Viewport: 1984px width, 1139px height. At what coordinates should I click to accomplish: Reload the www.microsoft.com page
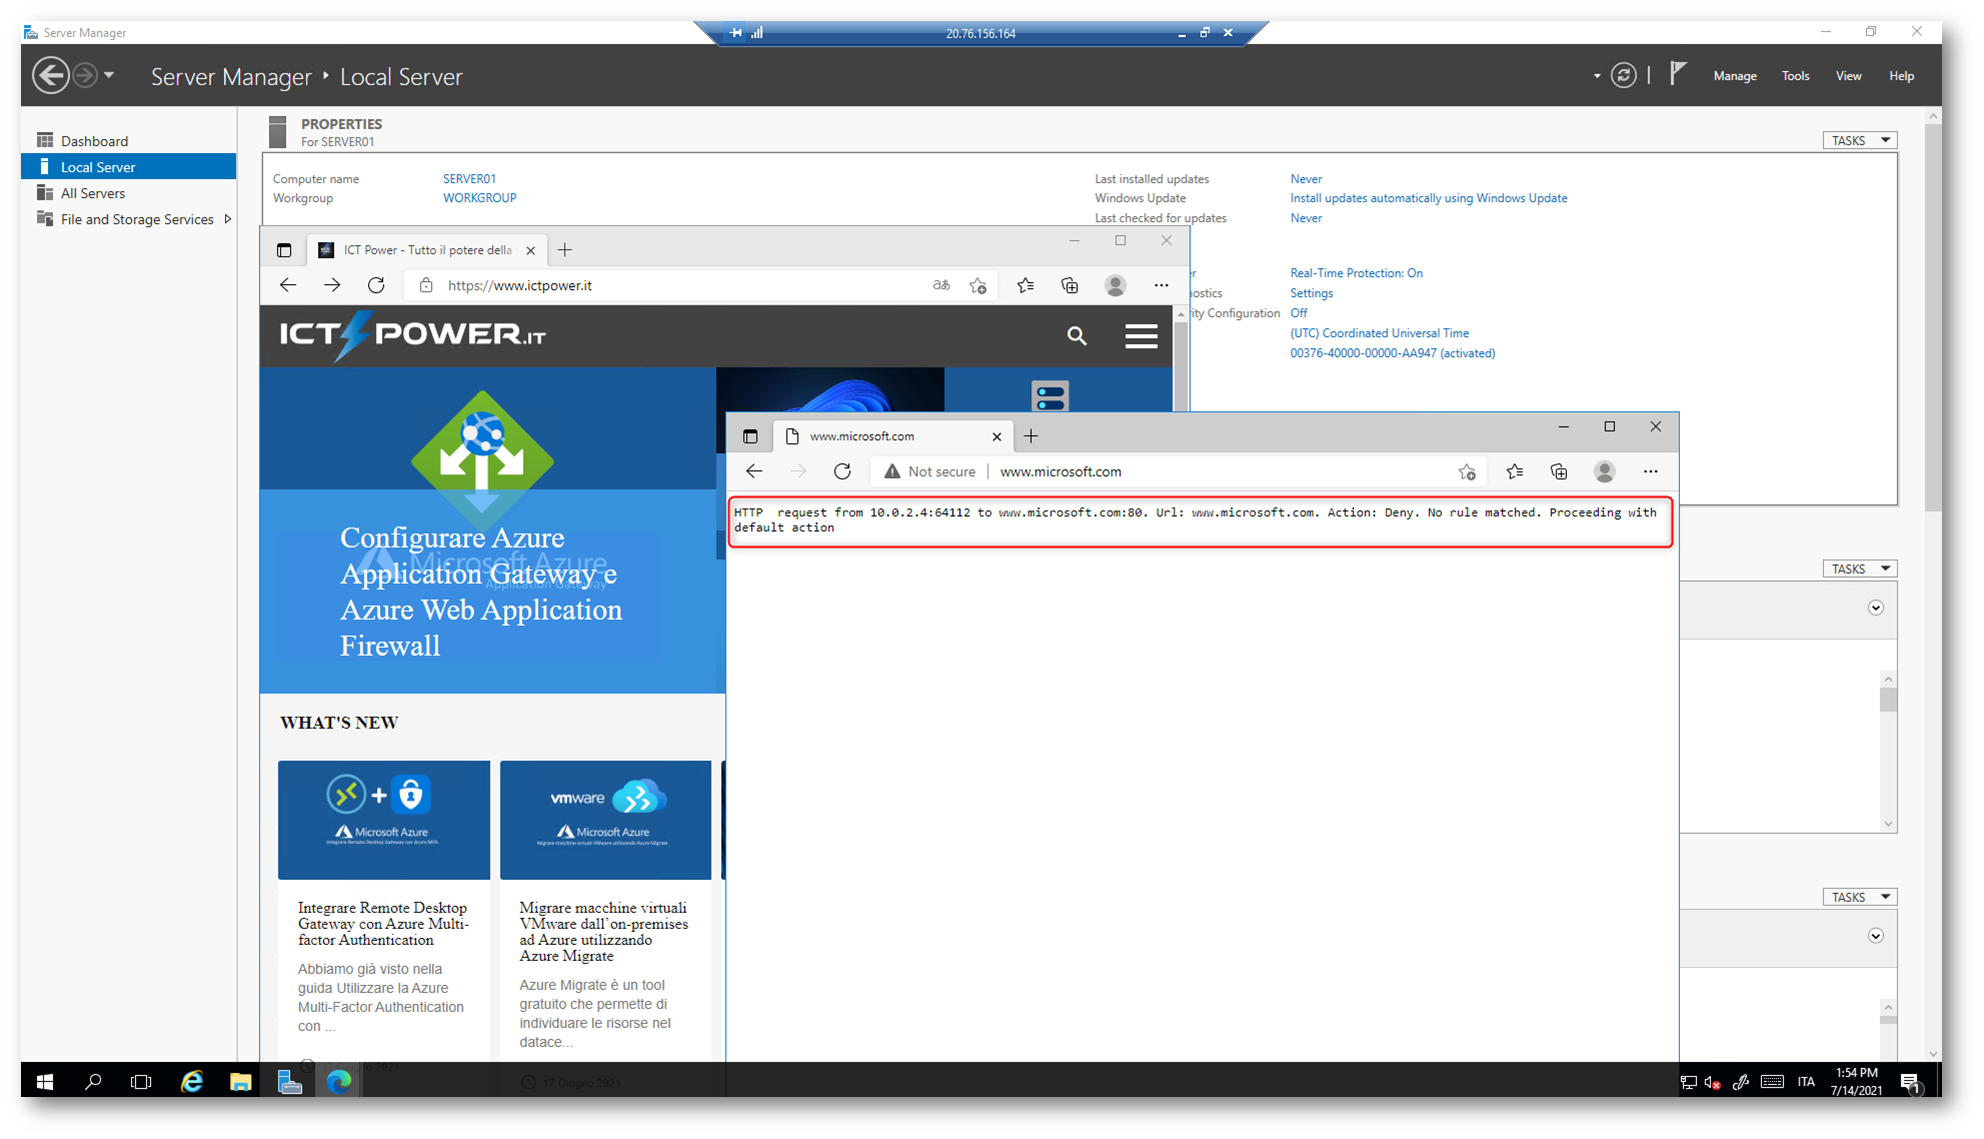pyautogui.click(x=842, y=472)
